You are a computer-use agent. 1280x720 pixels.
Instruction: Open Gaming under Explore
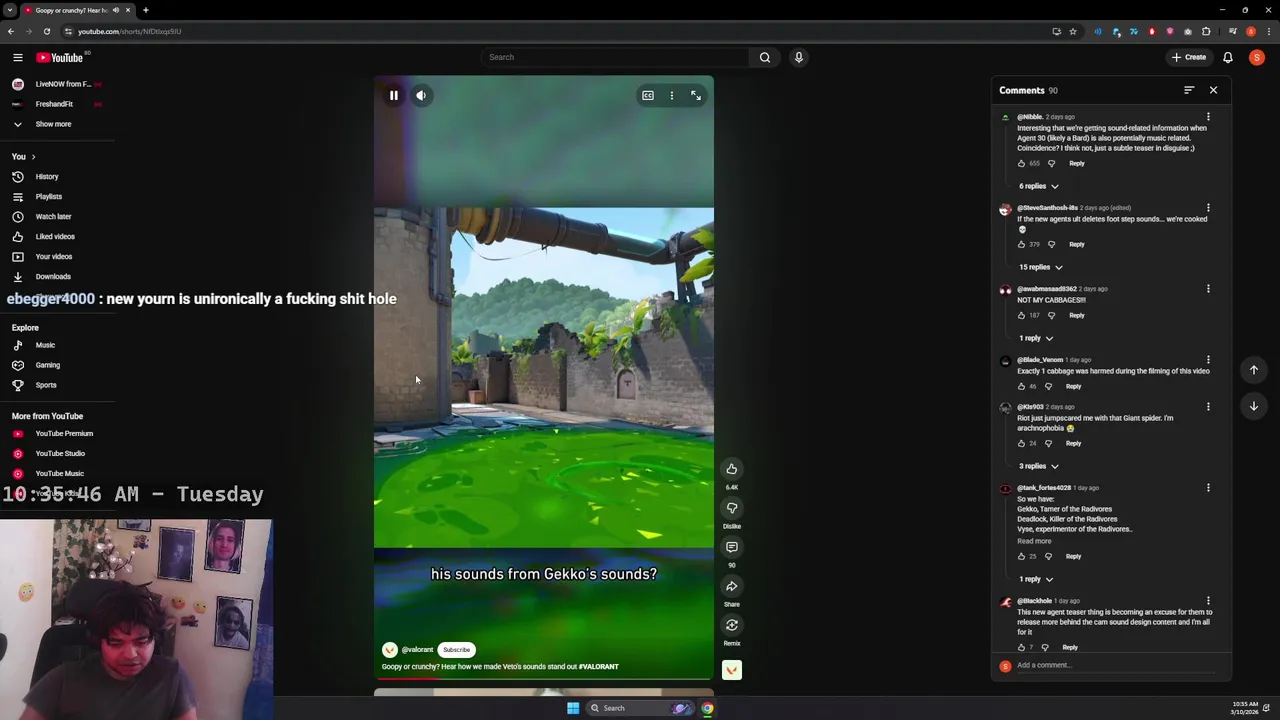click(47, 365)
